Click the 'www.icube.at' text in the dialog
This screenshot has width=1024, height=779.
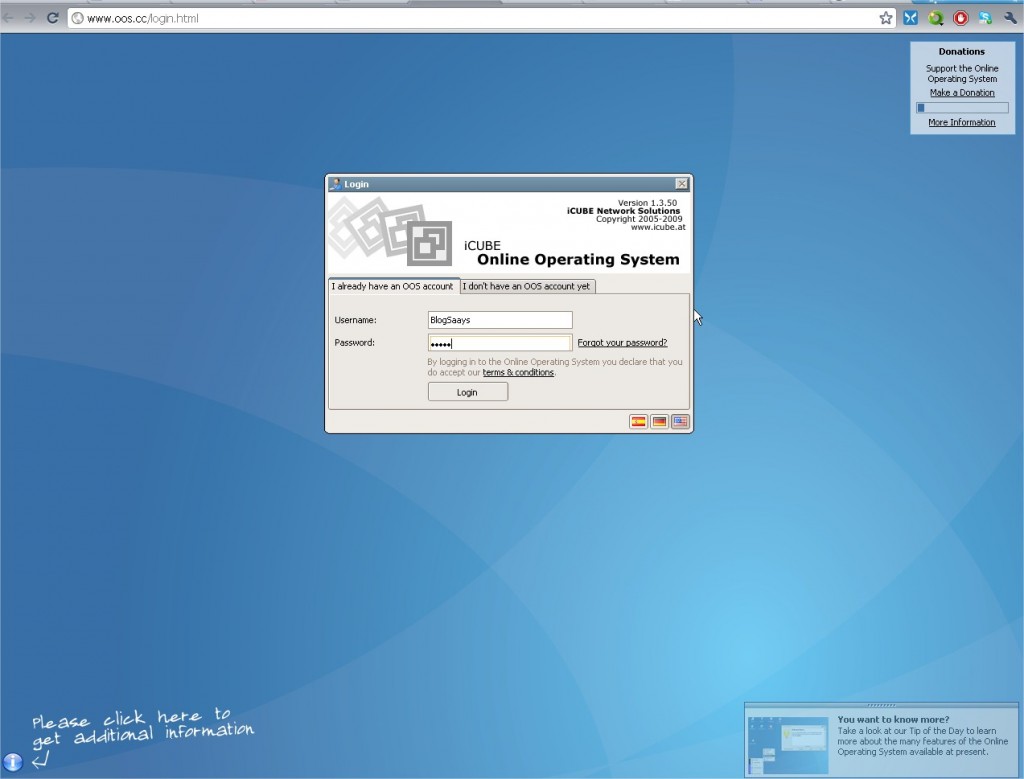tap(658, 227)
